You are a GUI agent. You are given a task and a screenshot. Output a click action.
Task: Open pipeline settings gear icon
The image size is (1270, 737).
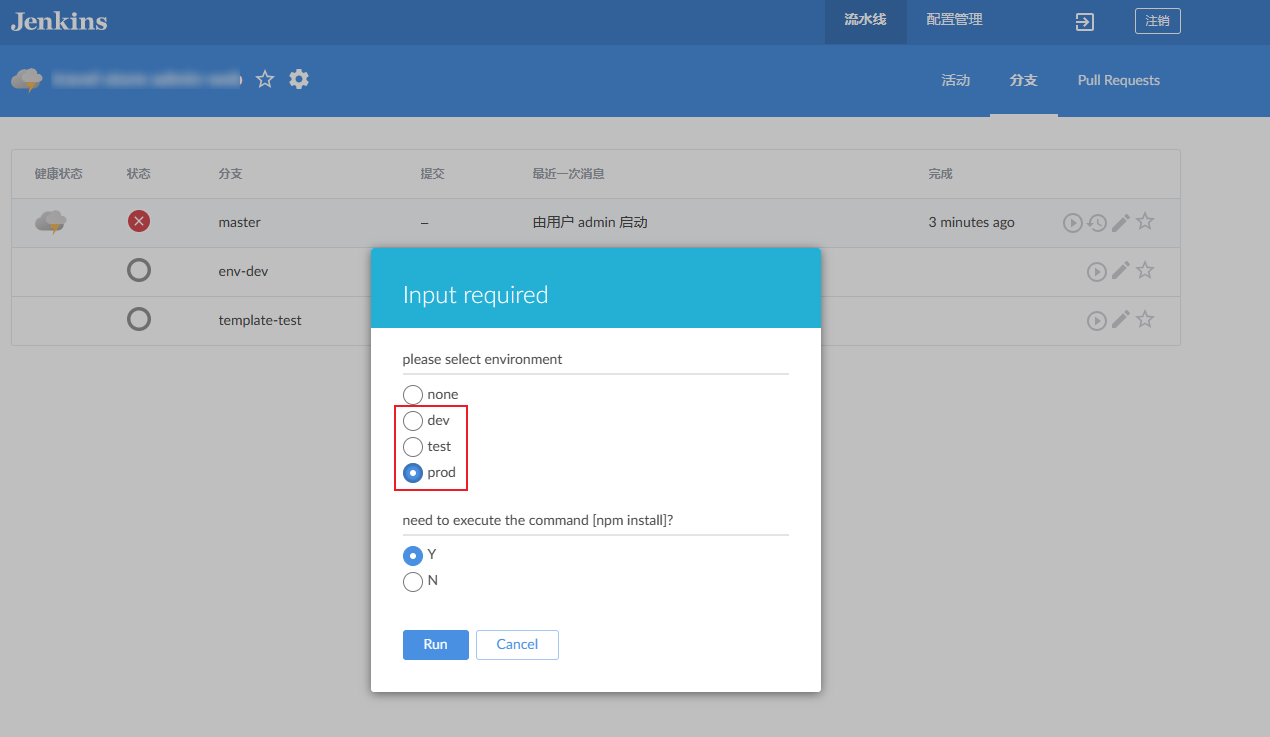tap(299, 79)
